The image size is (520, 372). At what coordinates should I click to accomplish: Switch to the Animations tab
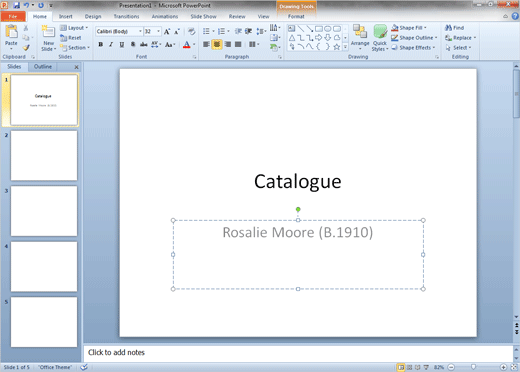(x=165, y=16)
